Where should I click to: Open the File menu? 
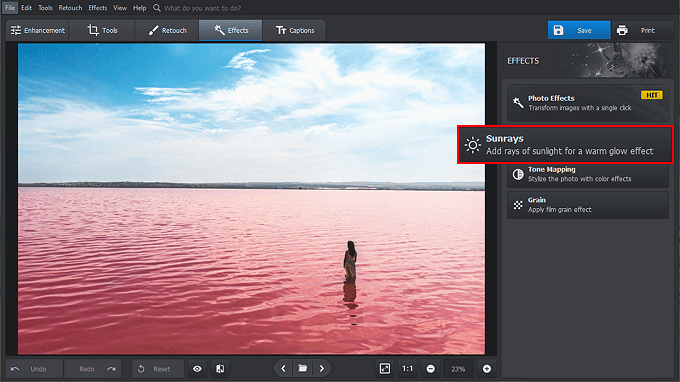coord(10,8)
